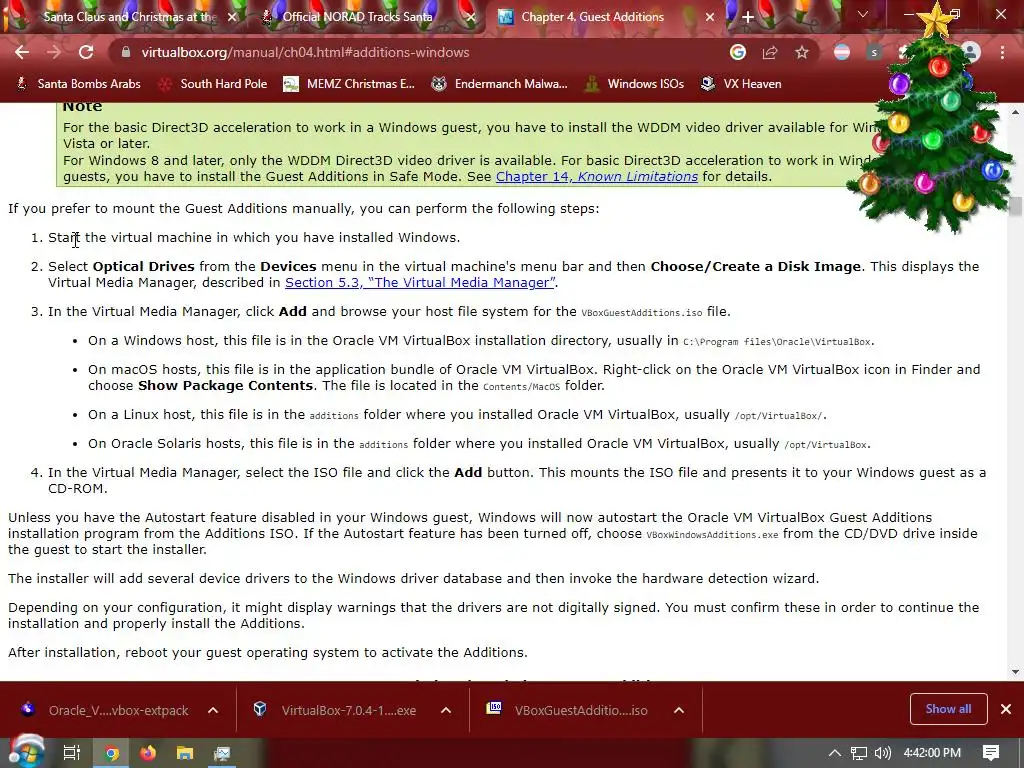Close the Chapter 4 Guest Additions tab
1024x768 pixels.
point(710,17)
